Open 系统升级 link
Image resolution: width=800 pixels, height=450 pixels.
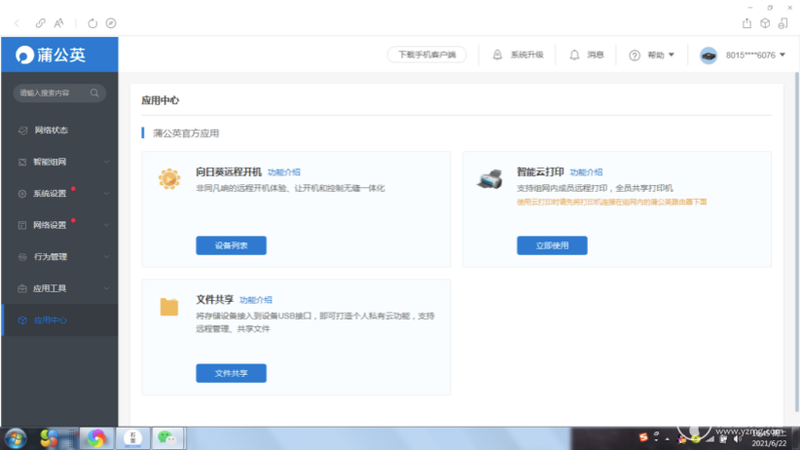pyautogui.click(x=527, y=55)
